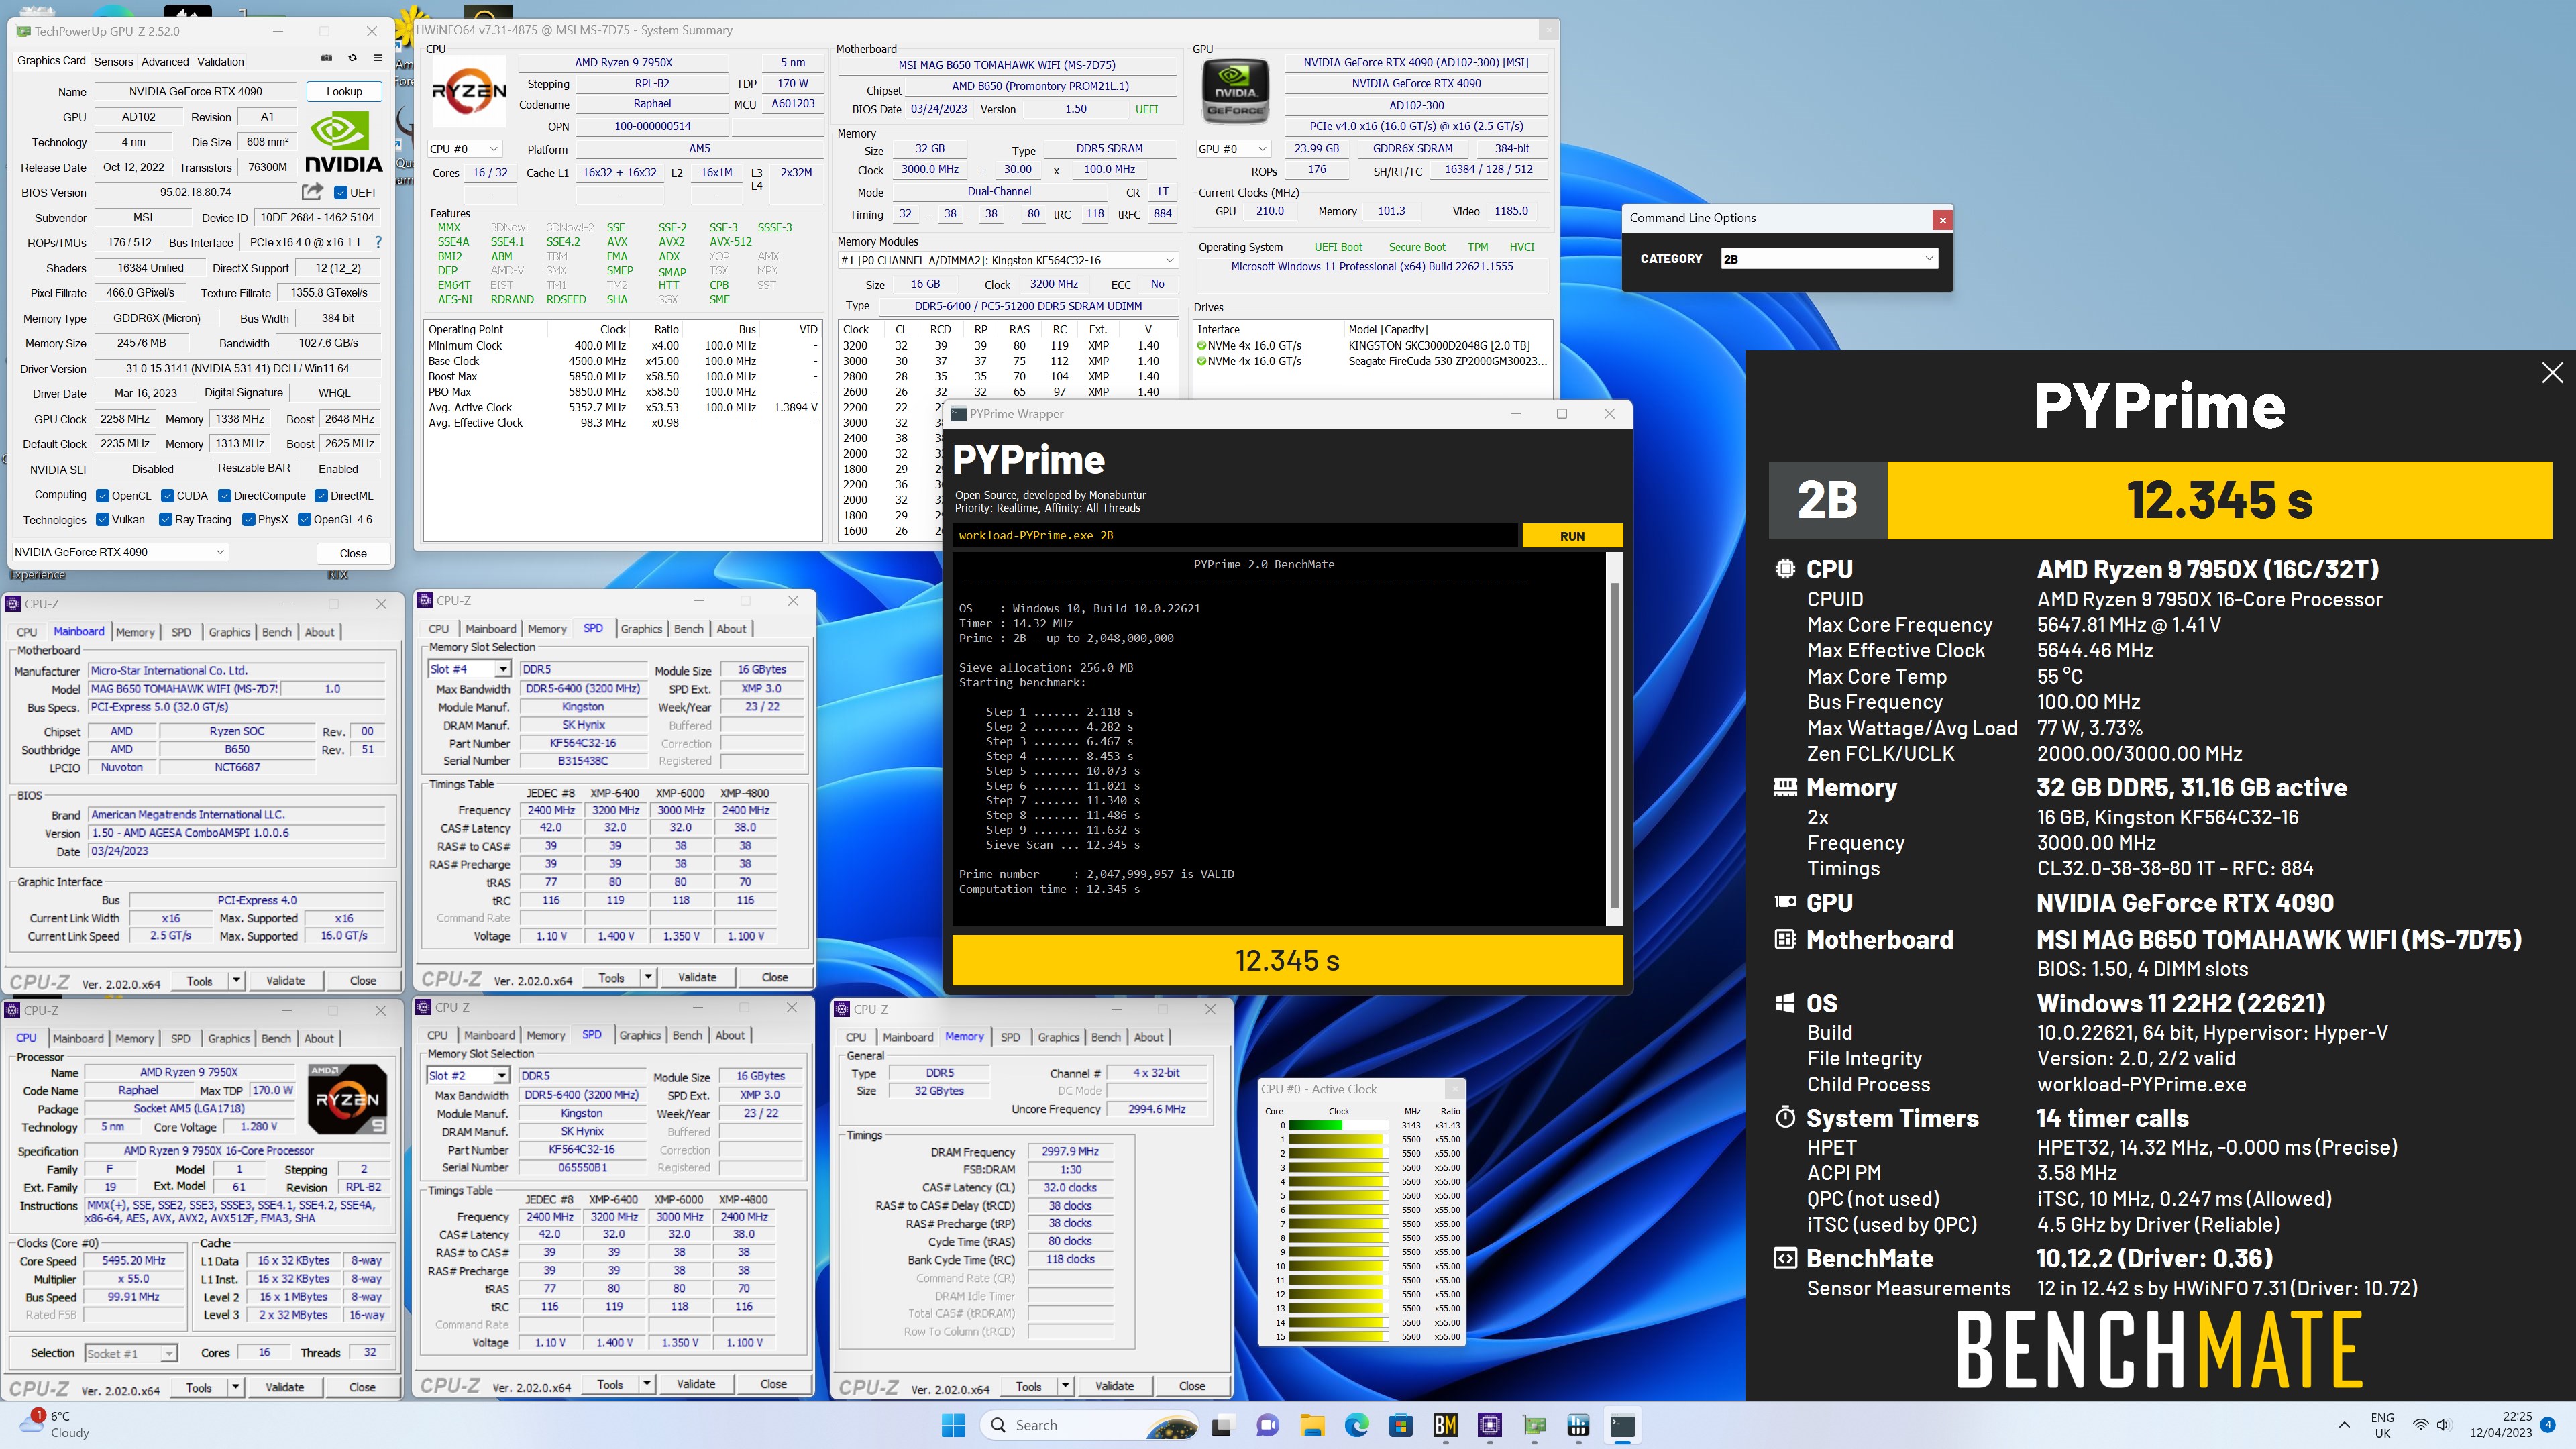The height and width of the screenshot is (1449, 2576).
Task: Expand the memory module selector dropdown in HWiNFO
Action: pos(1008,260)
